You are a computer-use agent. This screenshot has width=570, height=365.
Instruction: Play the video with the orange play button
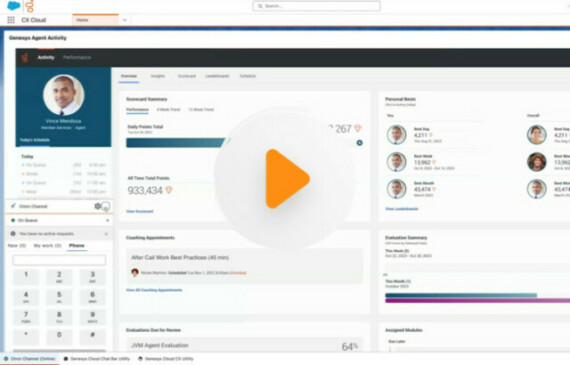pos(287,179)
